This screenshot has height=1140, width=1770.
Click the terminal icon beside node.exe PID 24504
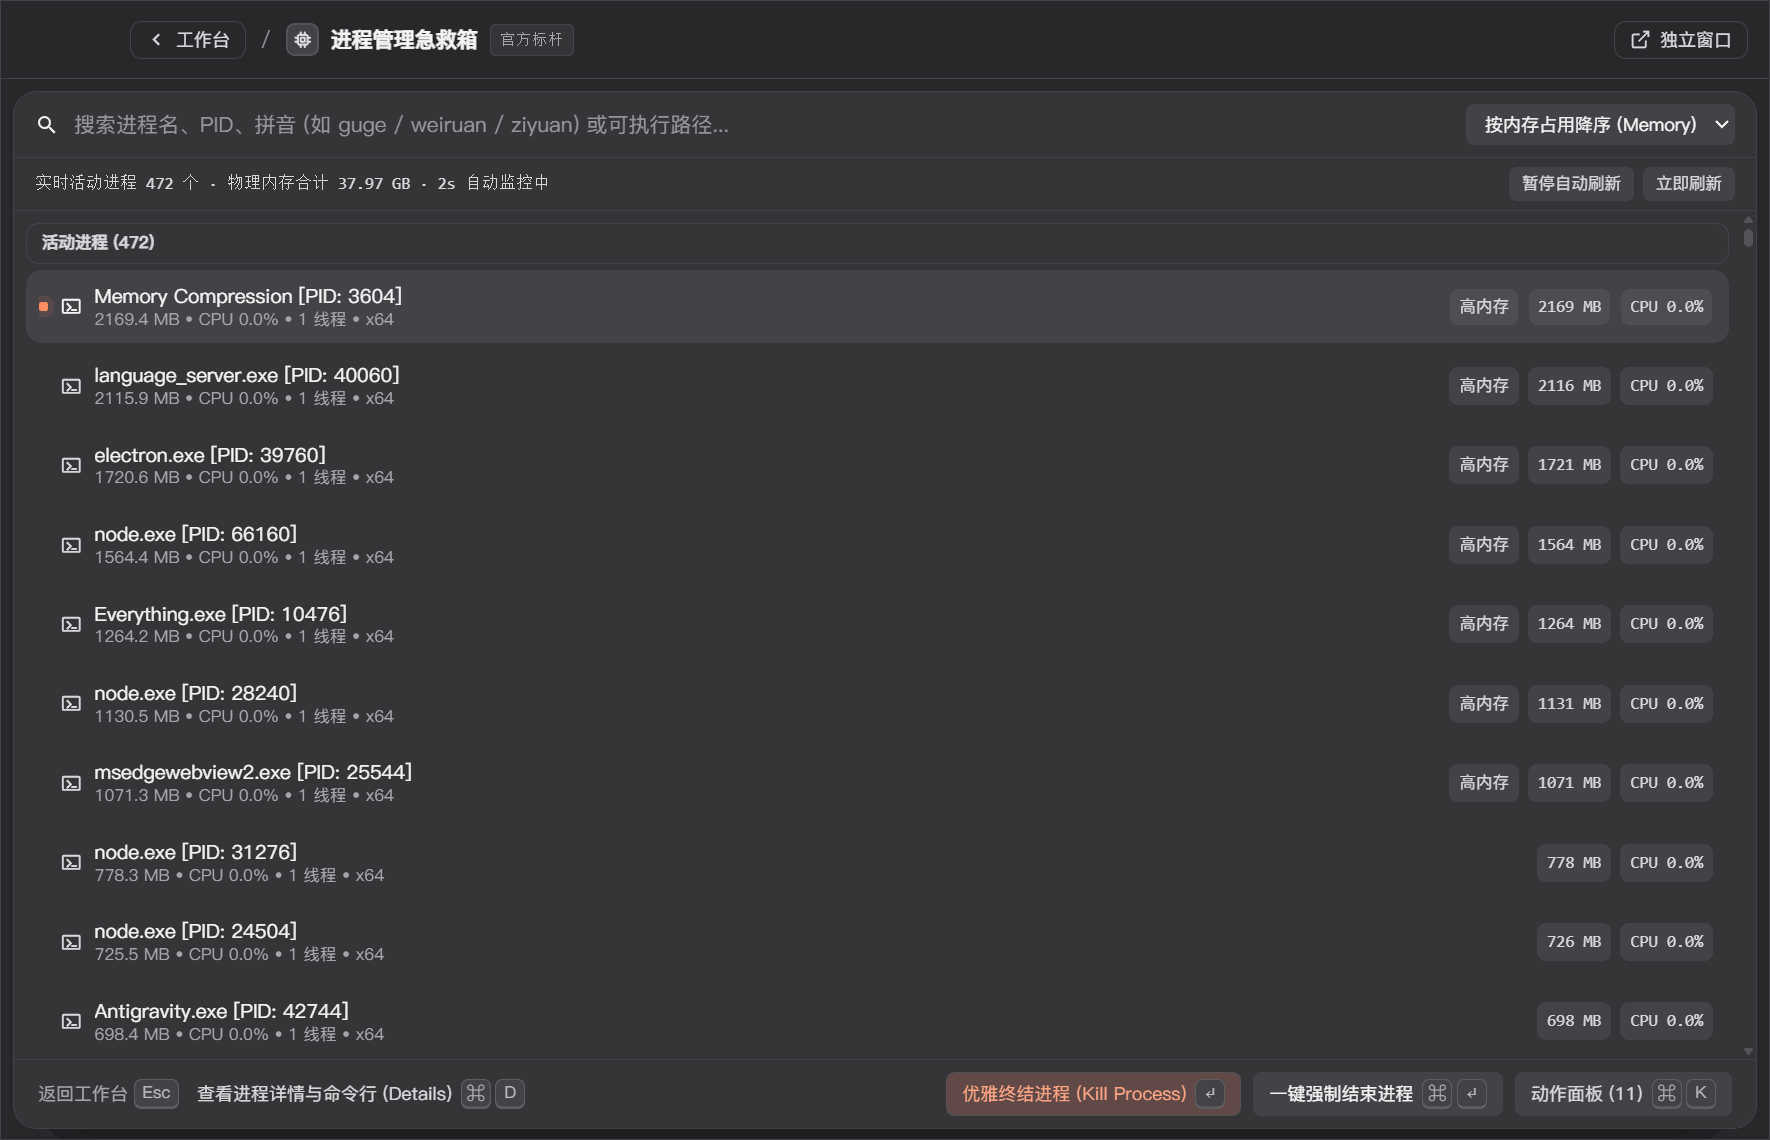point(71,942)
